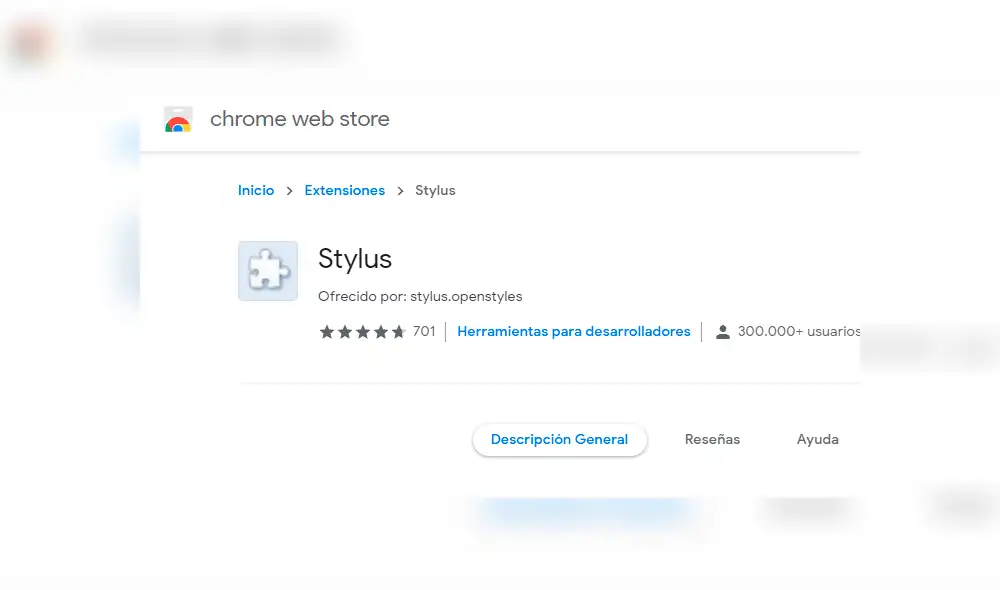
Task: Click the user-count person icon
Action: [x=723, y=331]
